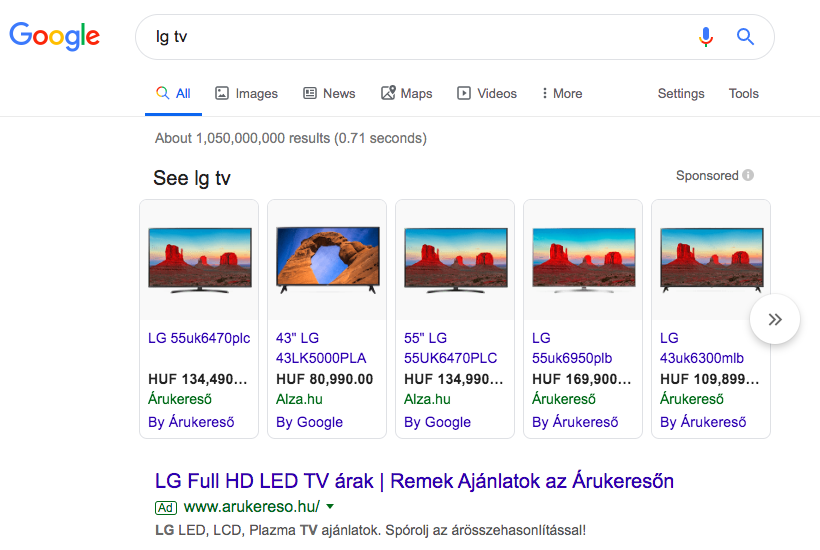Open the 43" LG 43LK5000PLA product link

click(321, 348)
